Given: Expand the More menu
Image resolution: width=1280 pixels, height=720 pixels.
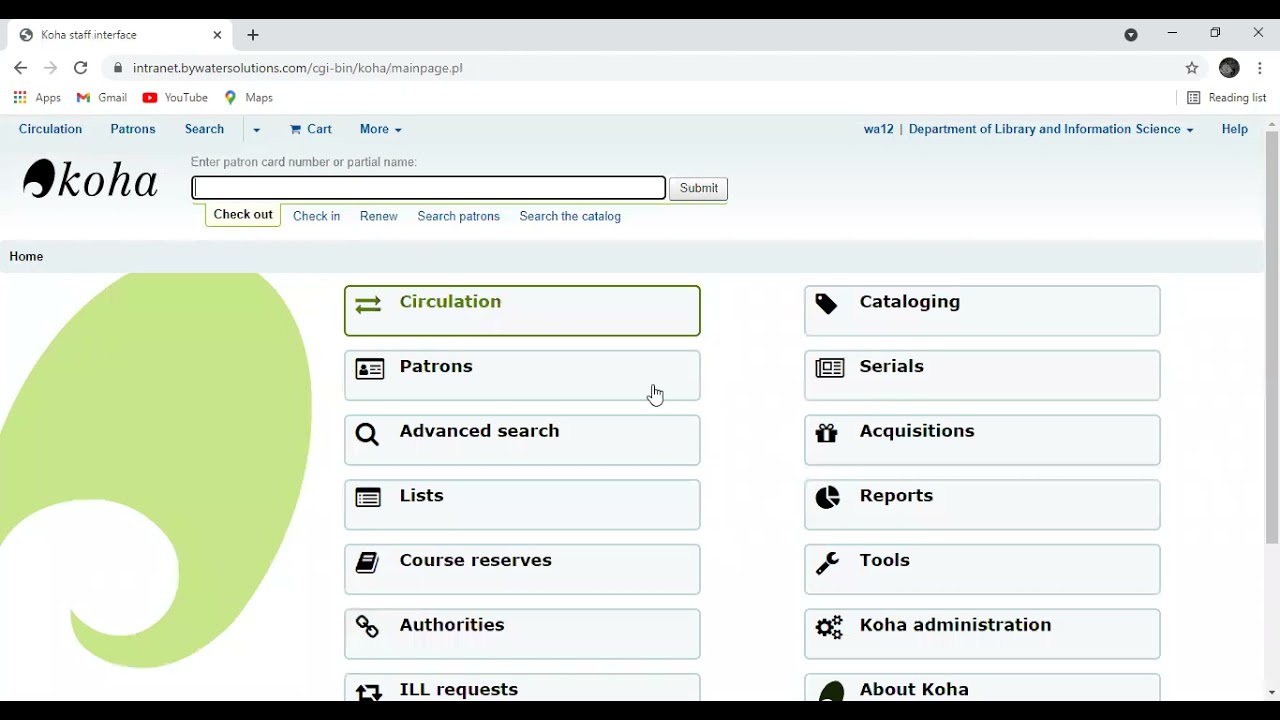Looking at the screenshot, I should pyautogui.click(x=380, y=129).
